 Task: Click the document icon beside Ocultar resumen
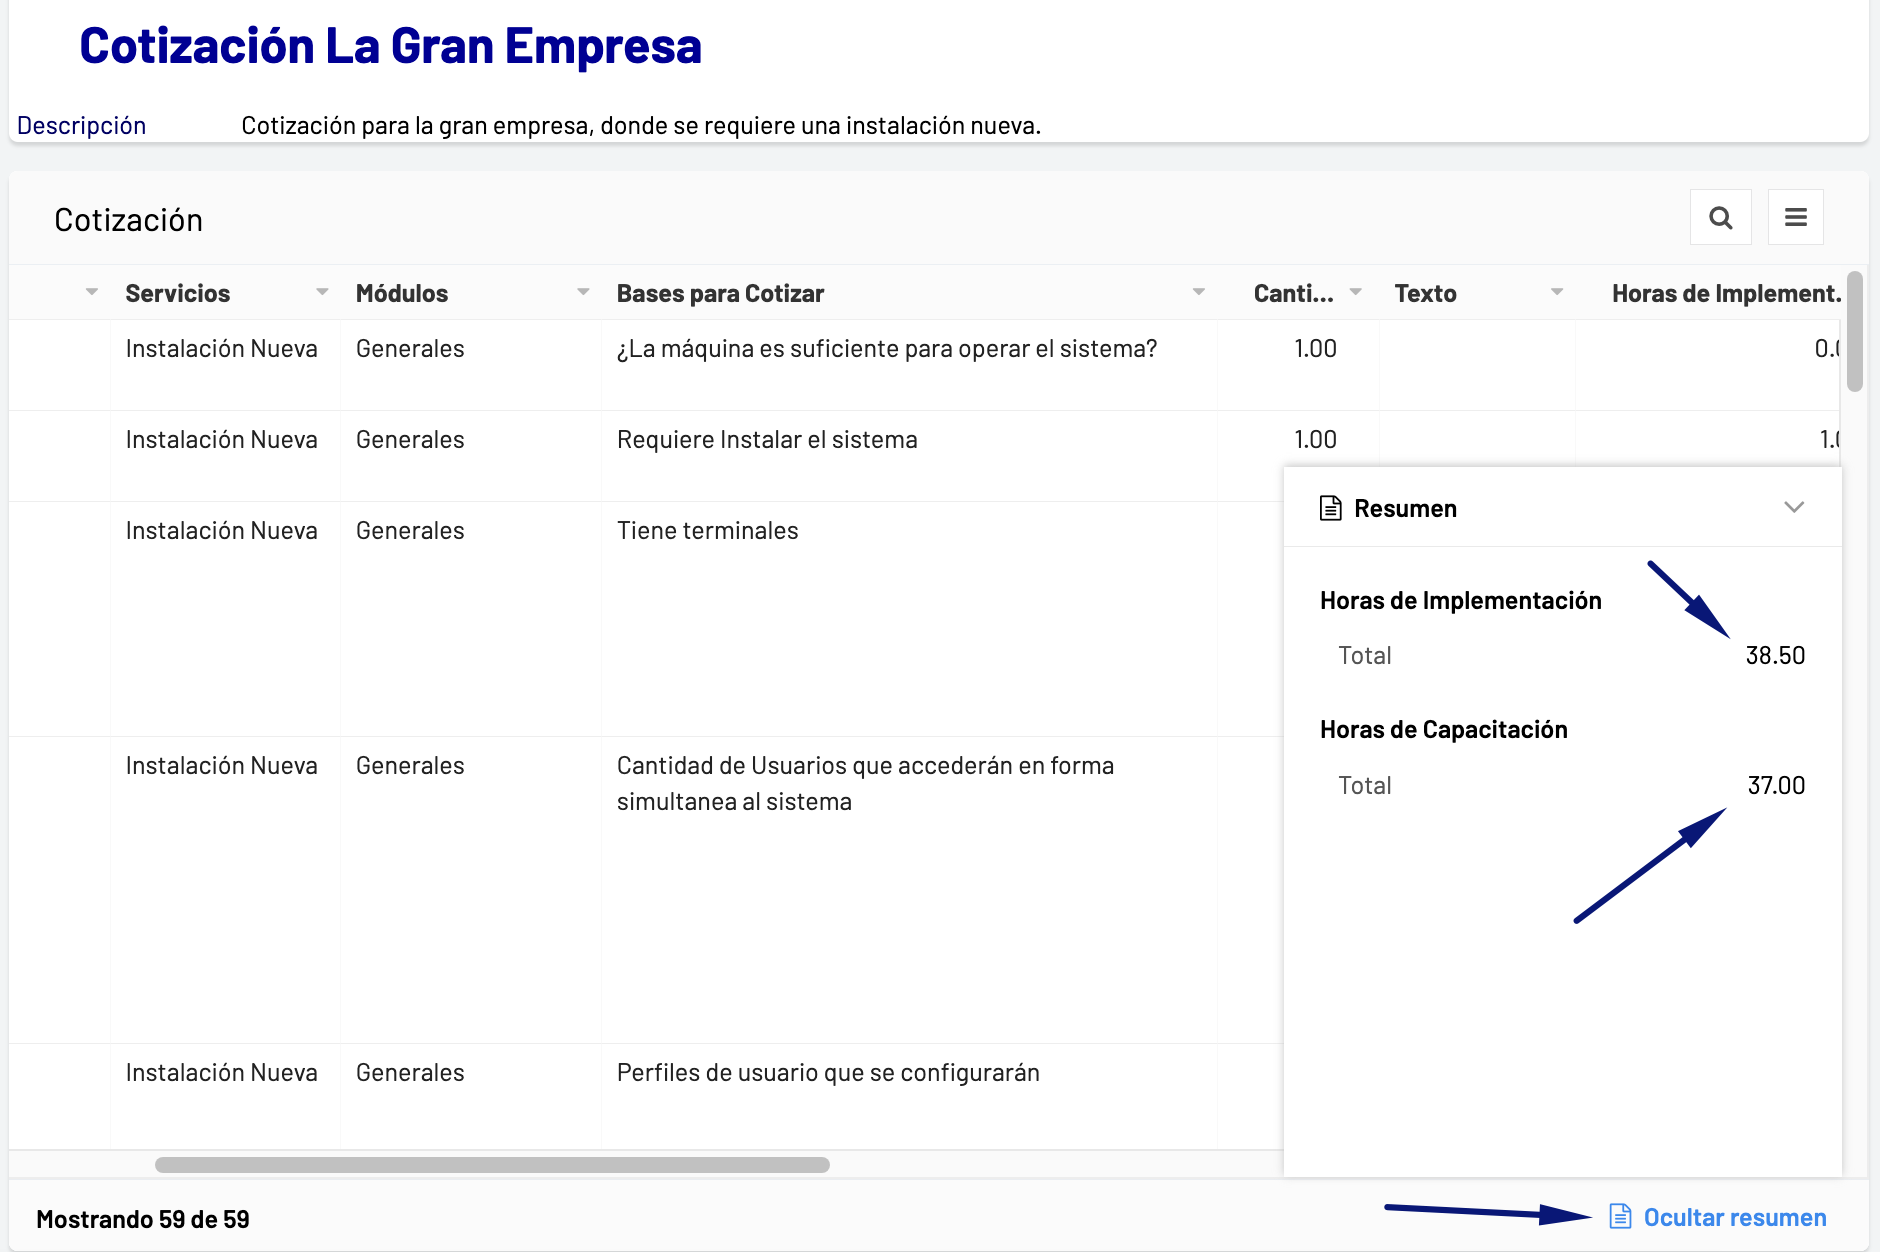[1620, 1216]
